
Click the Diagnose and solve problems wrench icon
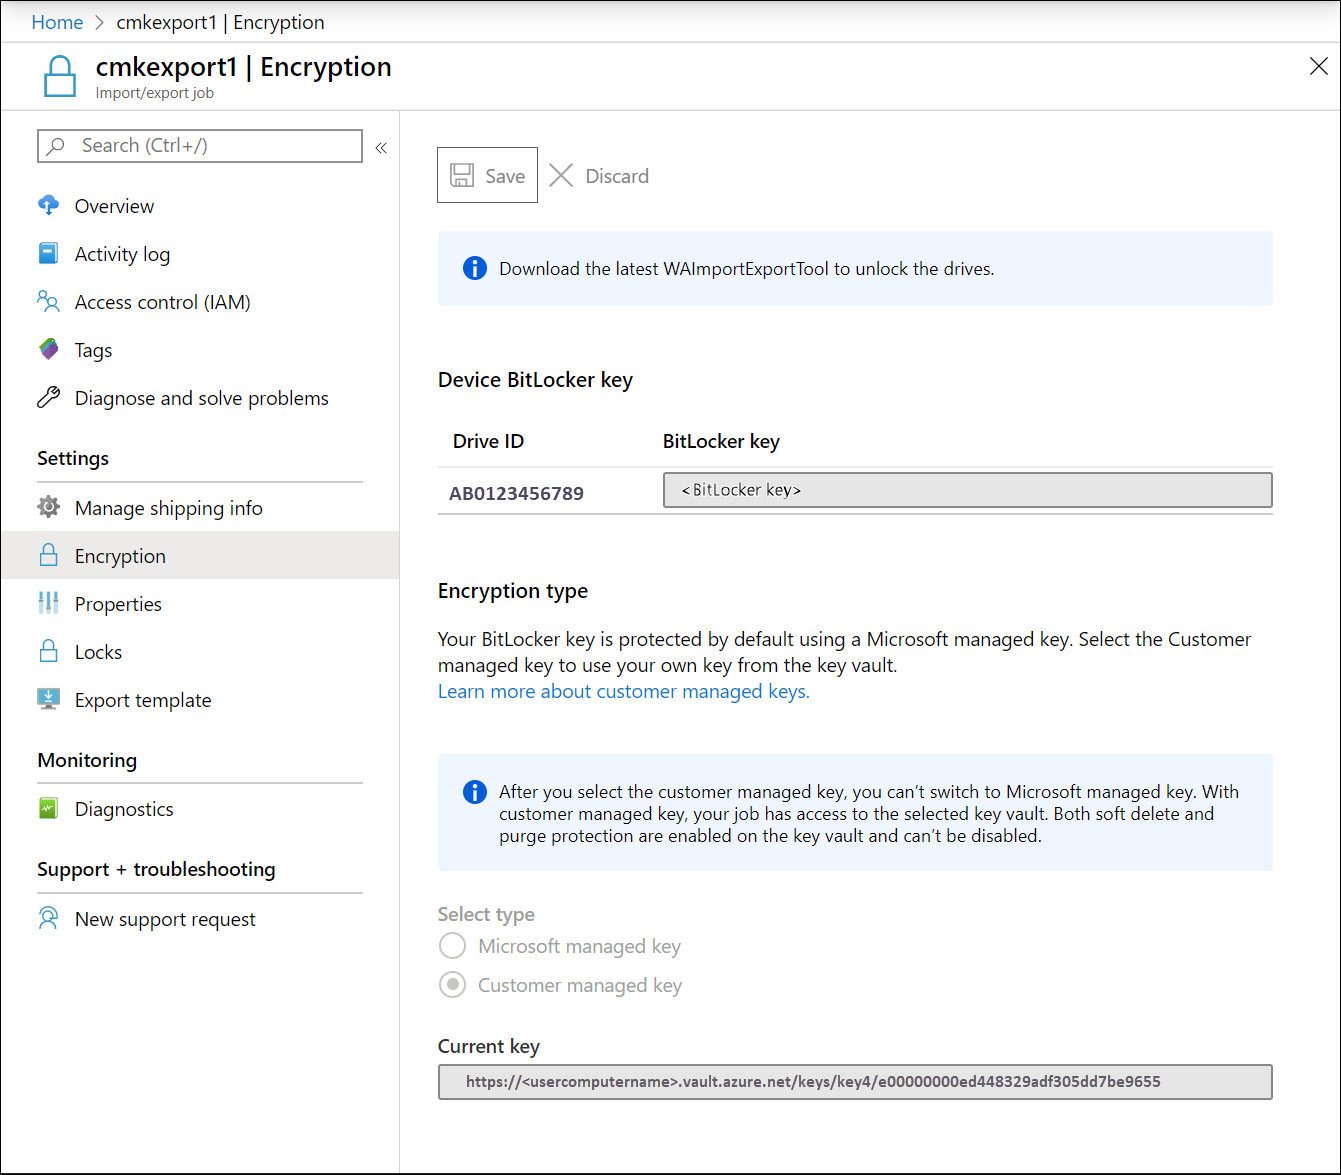click(48, 397)
